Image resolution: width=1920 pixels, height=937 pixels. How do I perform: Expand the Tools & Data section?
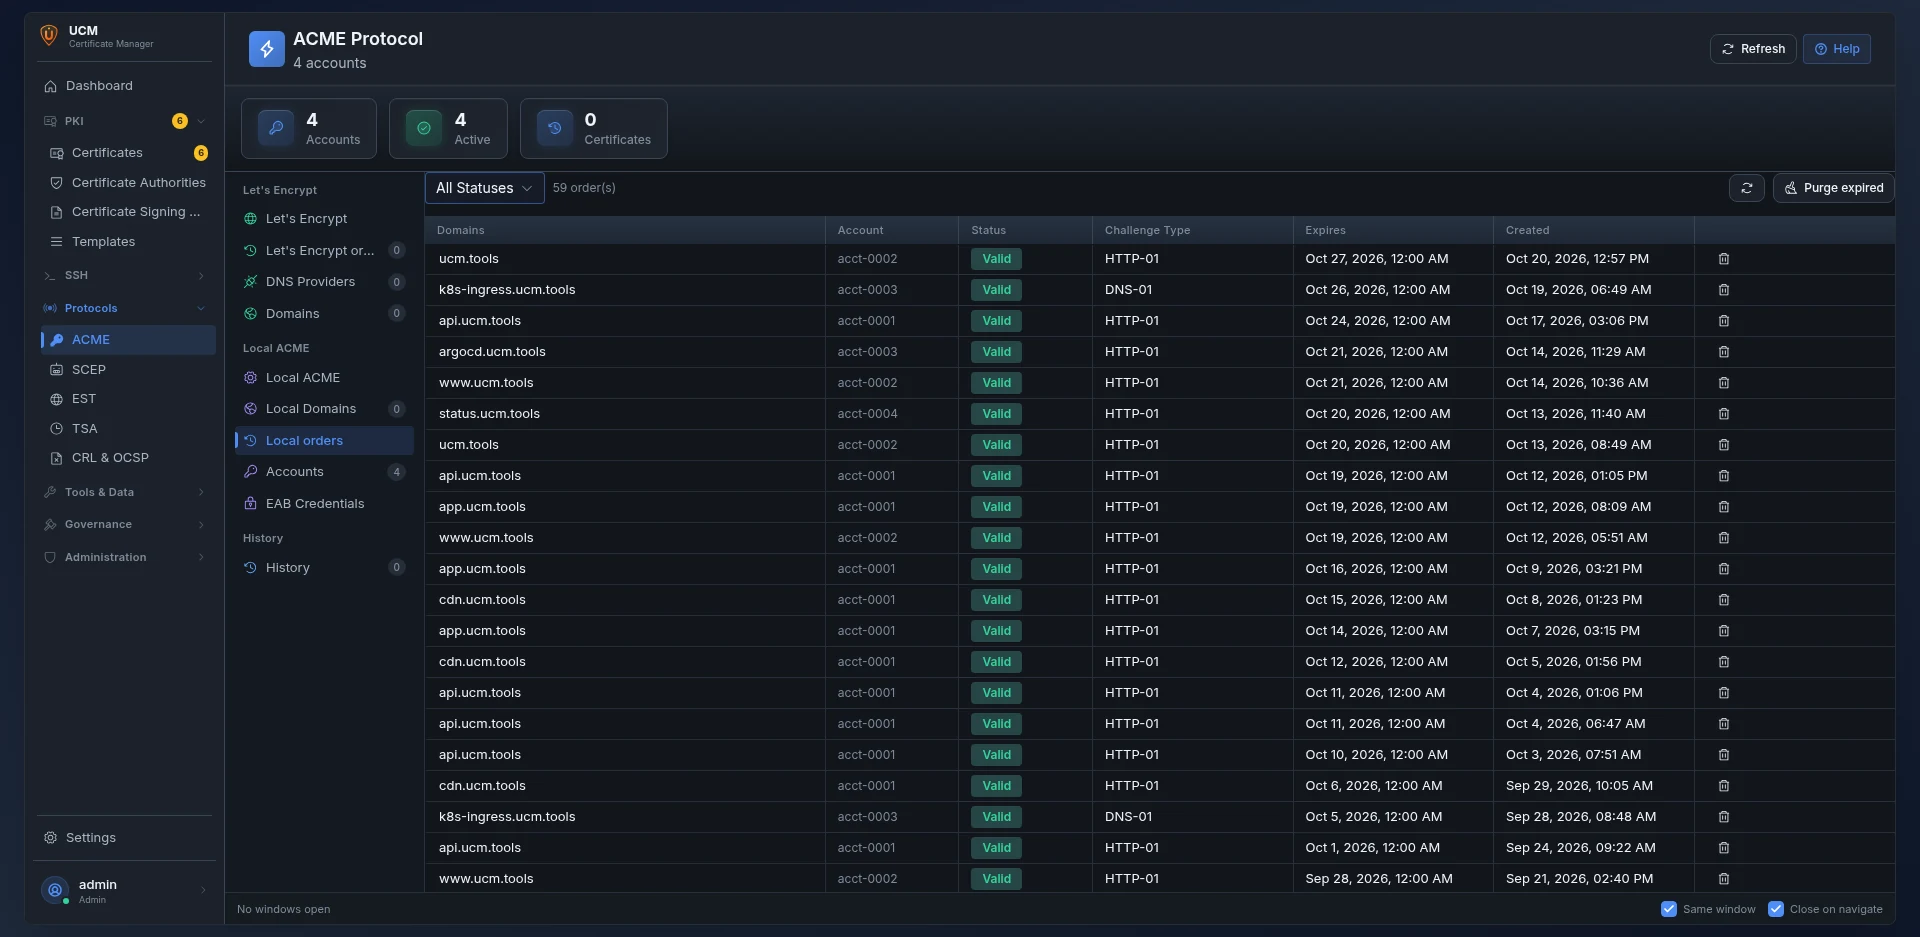pos(124,492)
